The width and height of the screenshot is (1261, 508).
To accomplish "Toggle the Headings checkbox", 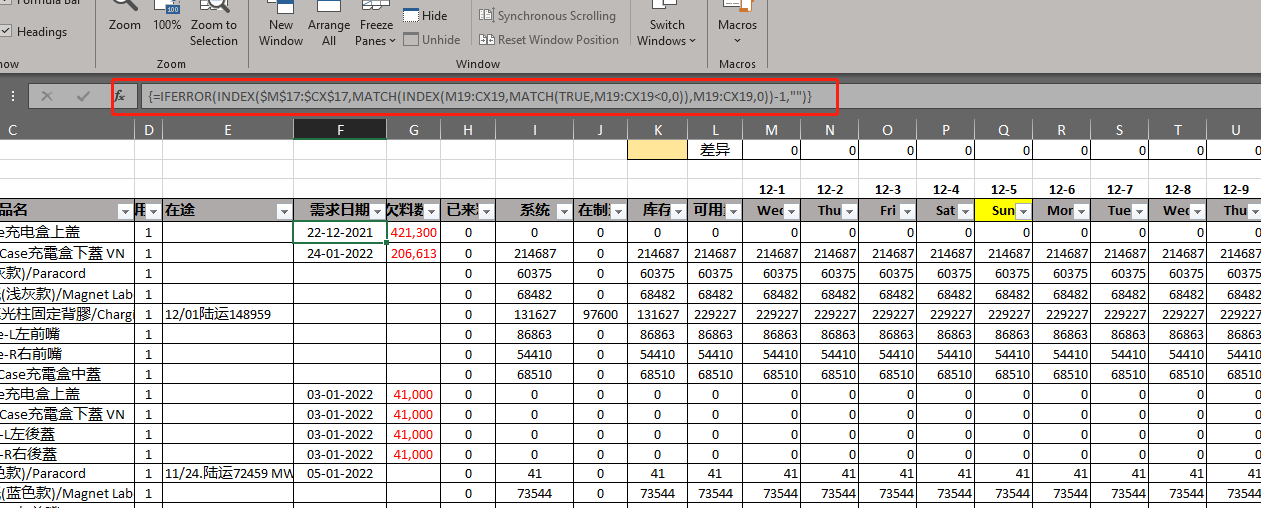I will tap(6, 32).
